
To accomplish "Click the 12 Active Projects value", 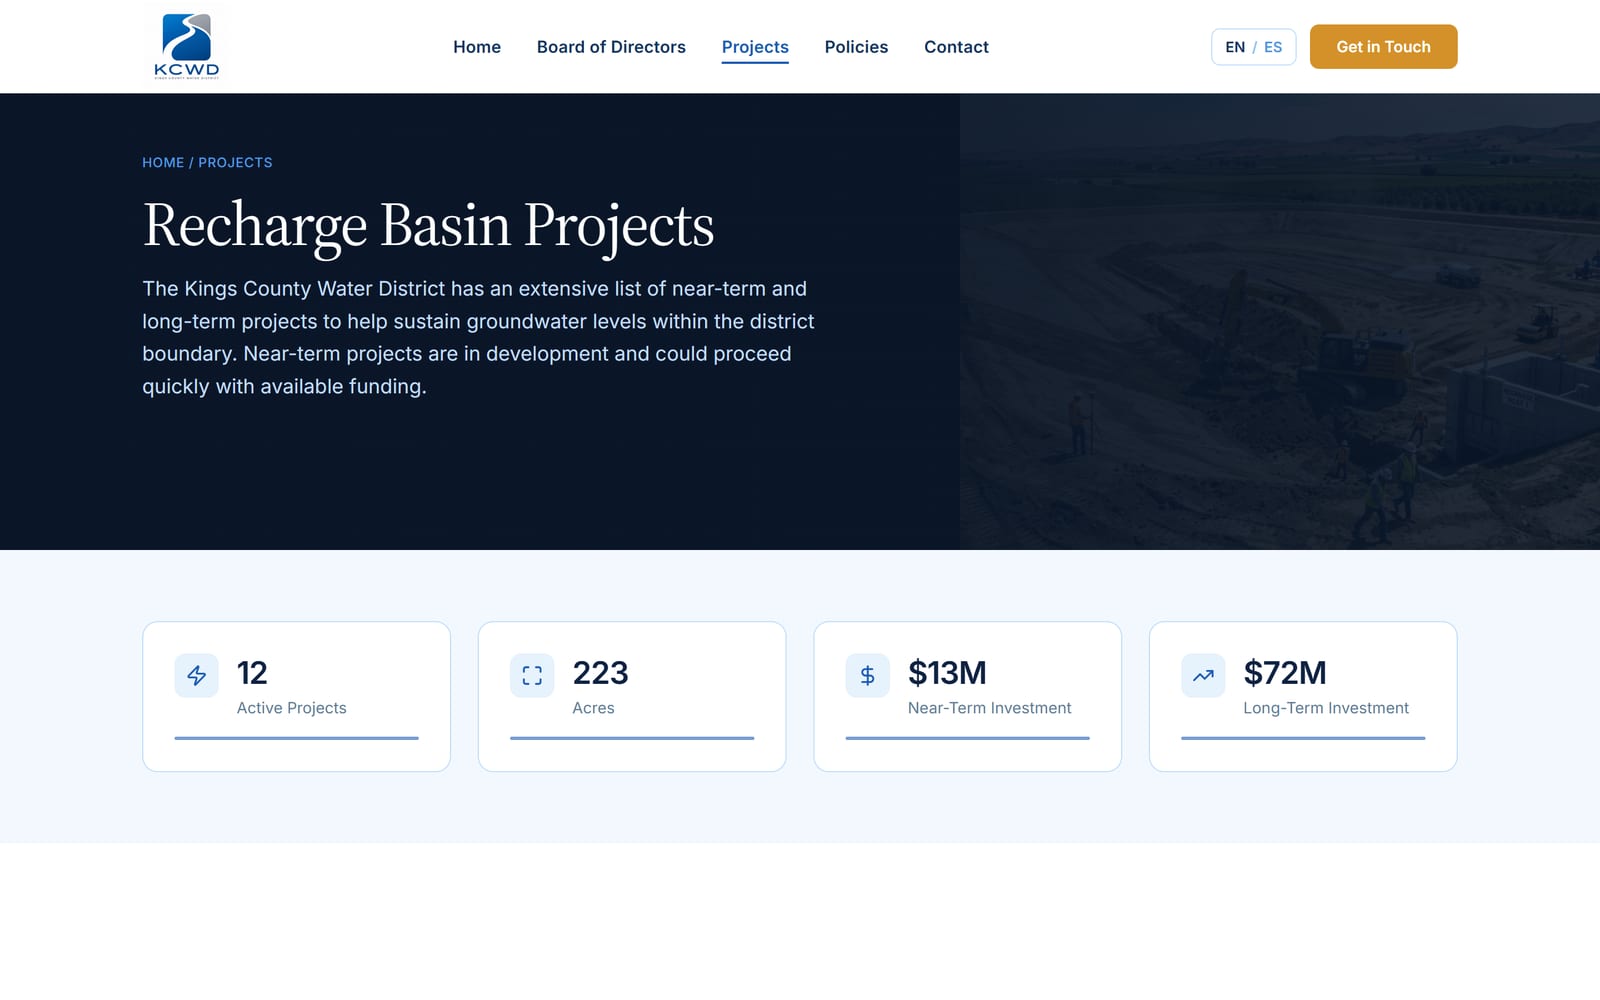I will [x=252, y=673].
